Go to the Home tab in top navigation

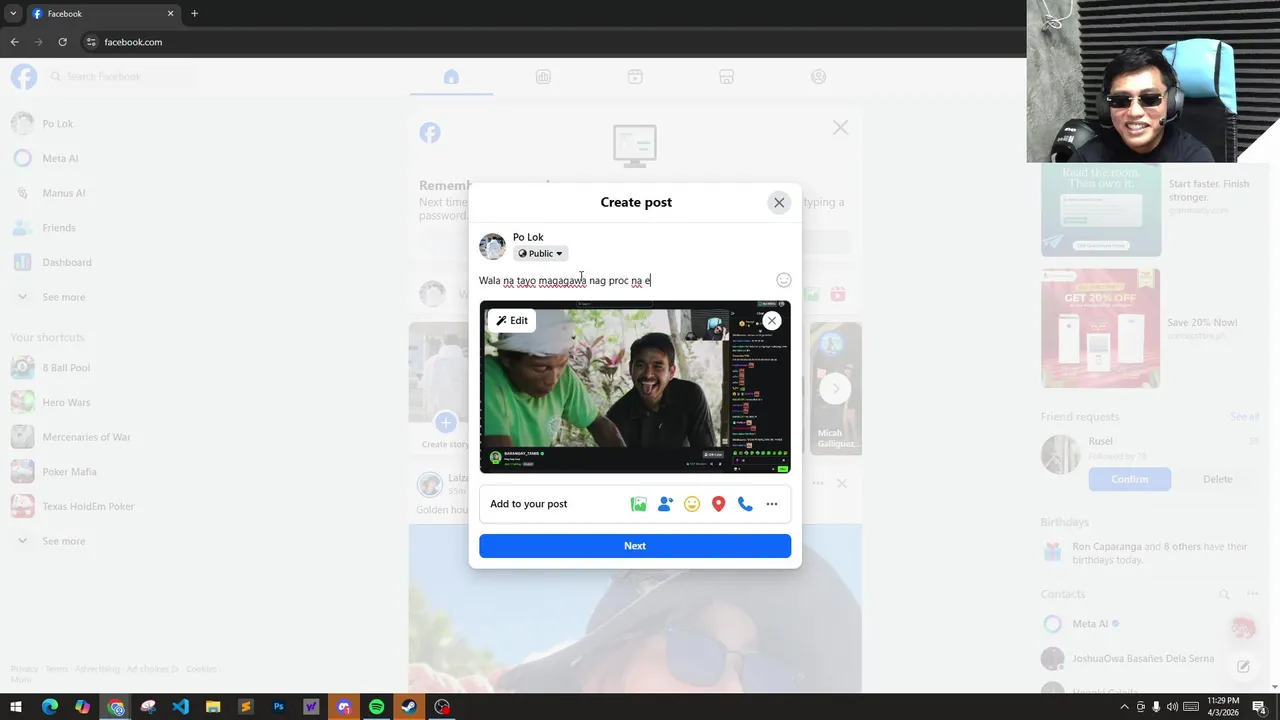(x=451, y=77)
